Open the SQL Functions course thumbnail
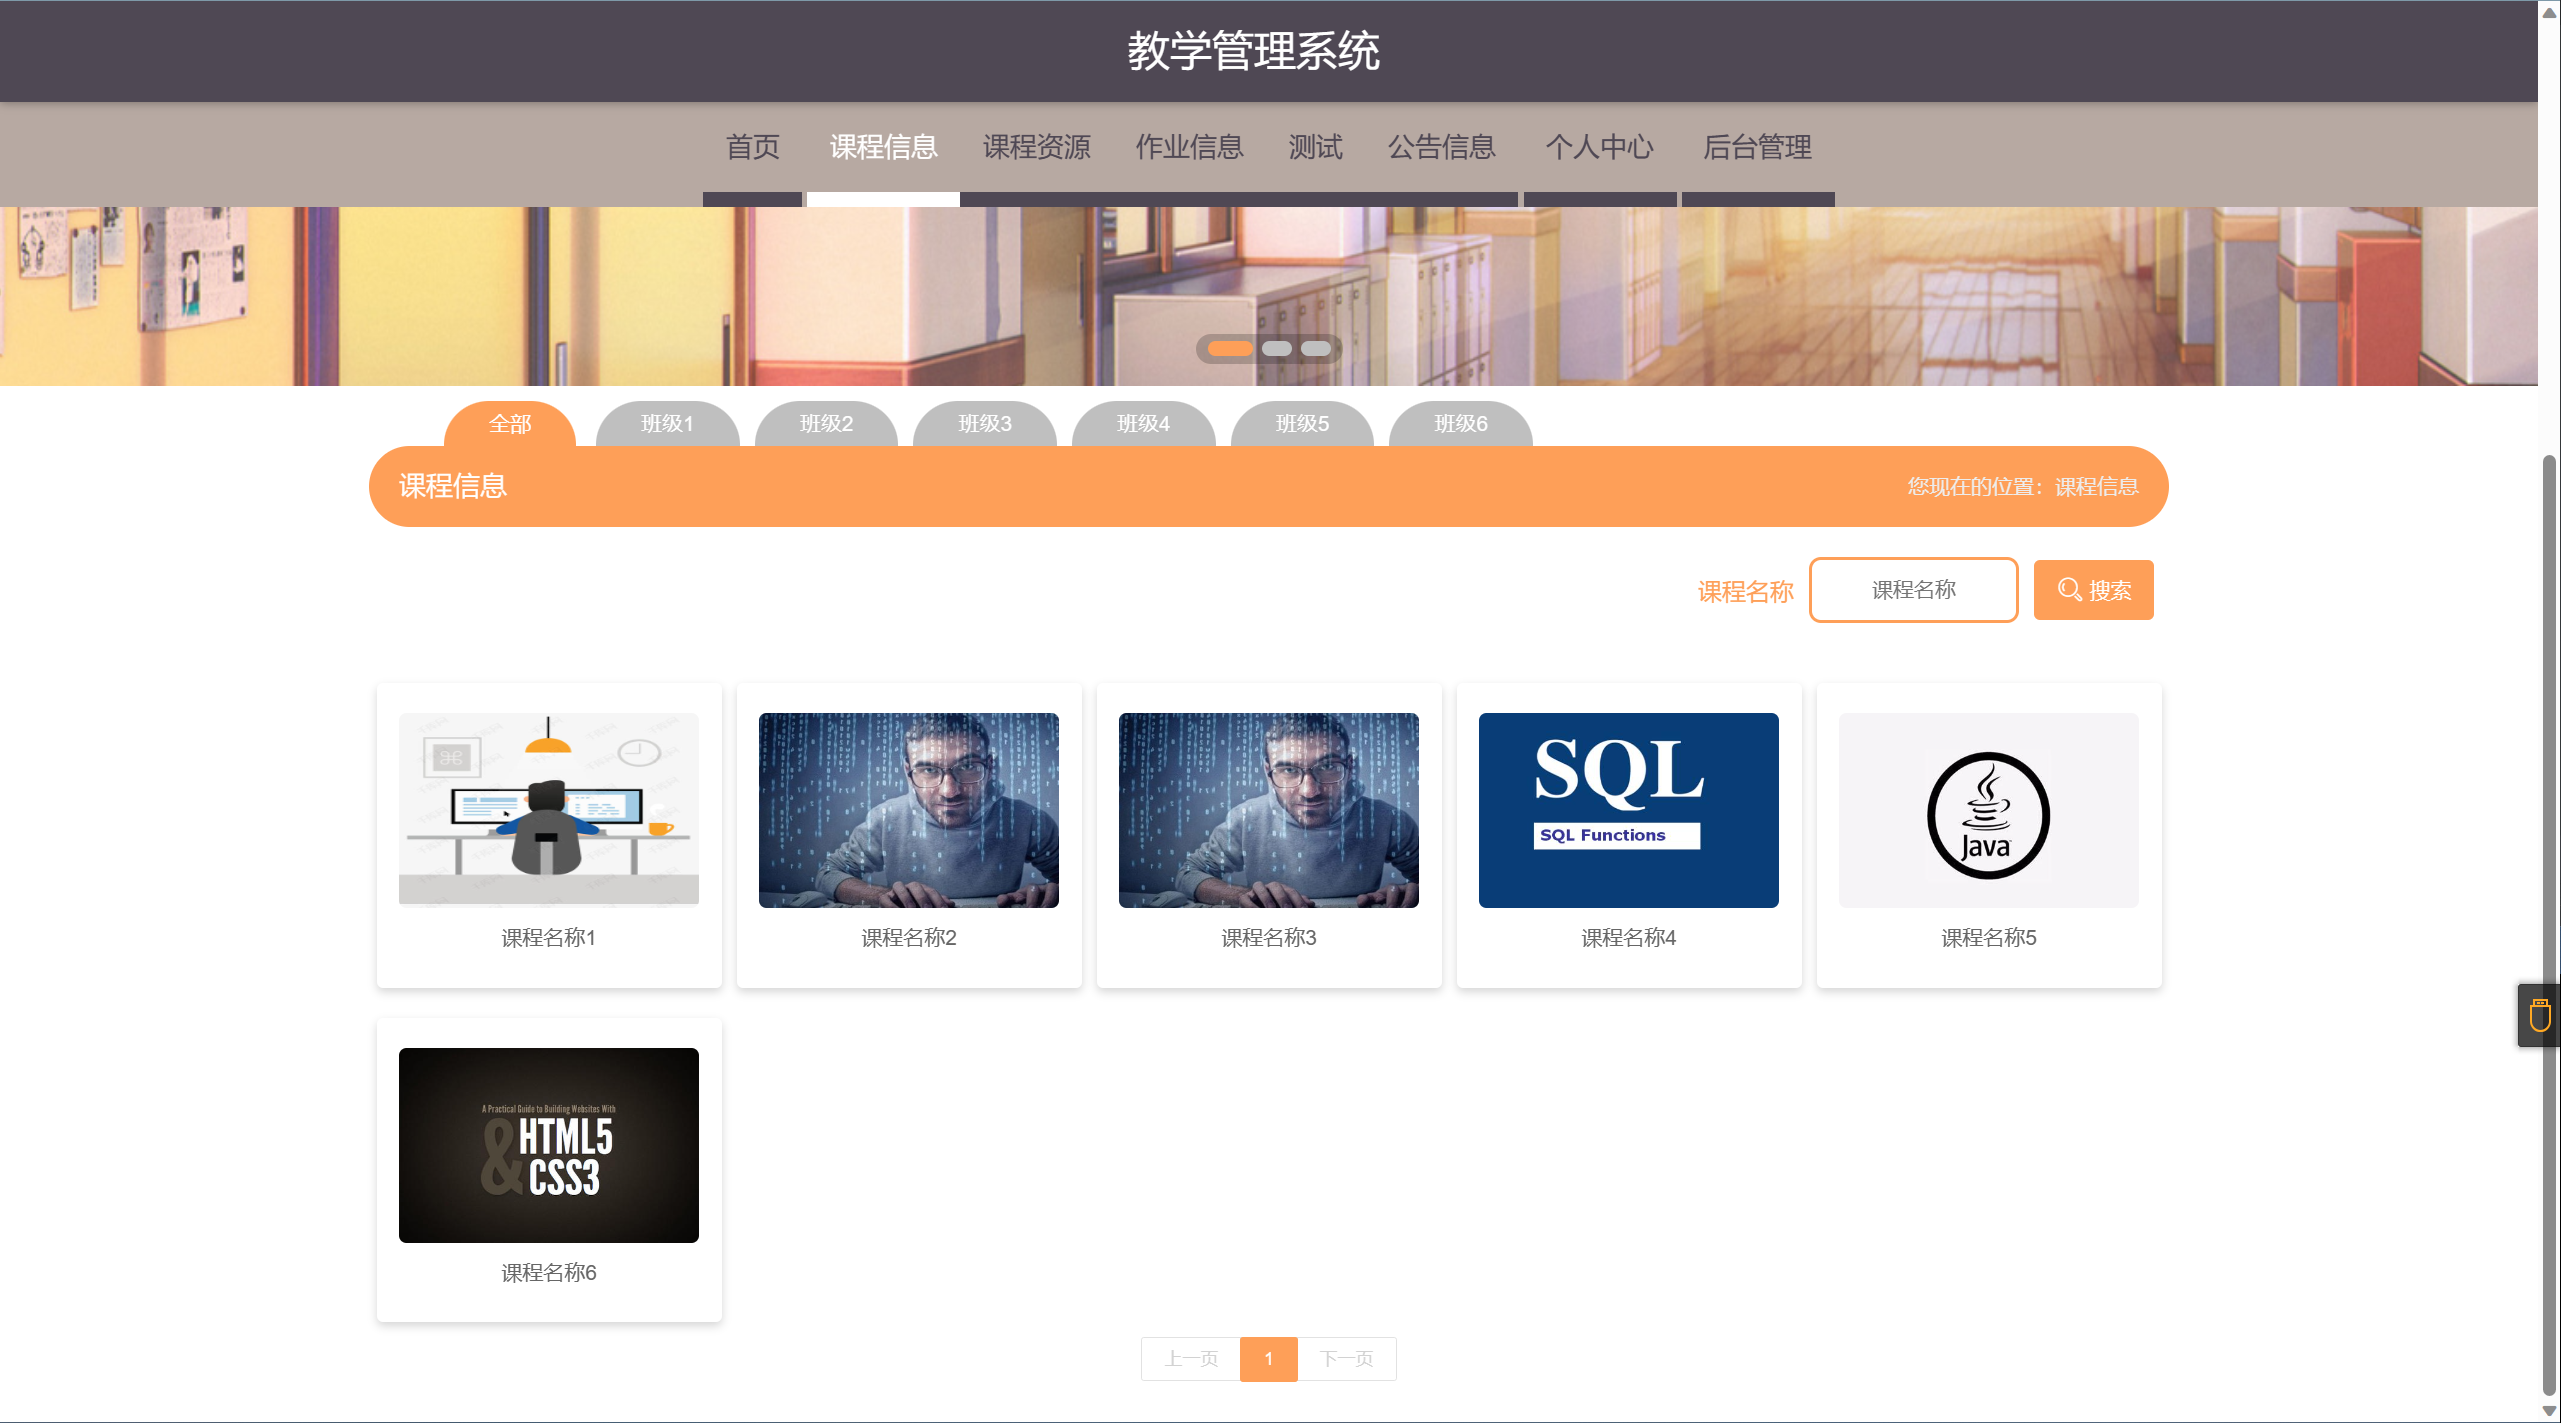This screenshot has height=1423, width=2561. coord(1628,810)
